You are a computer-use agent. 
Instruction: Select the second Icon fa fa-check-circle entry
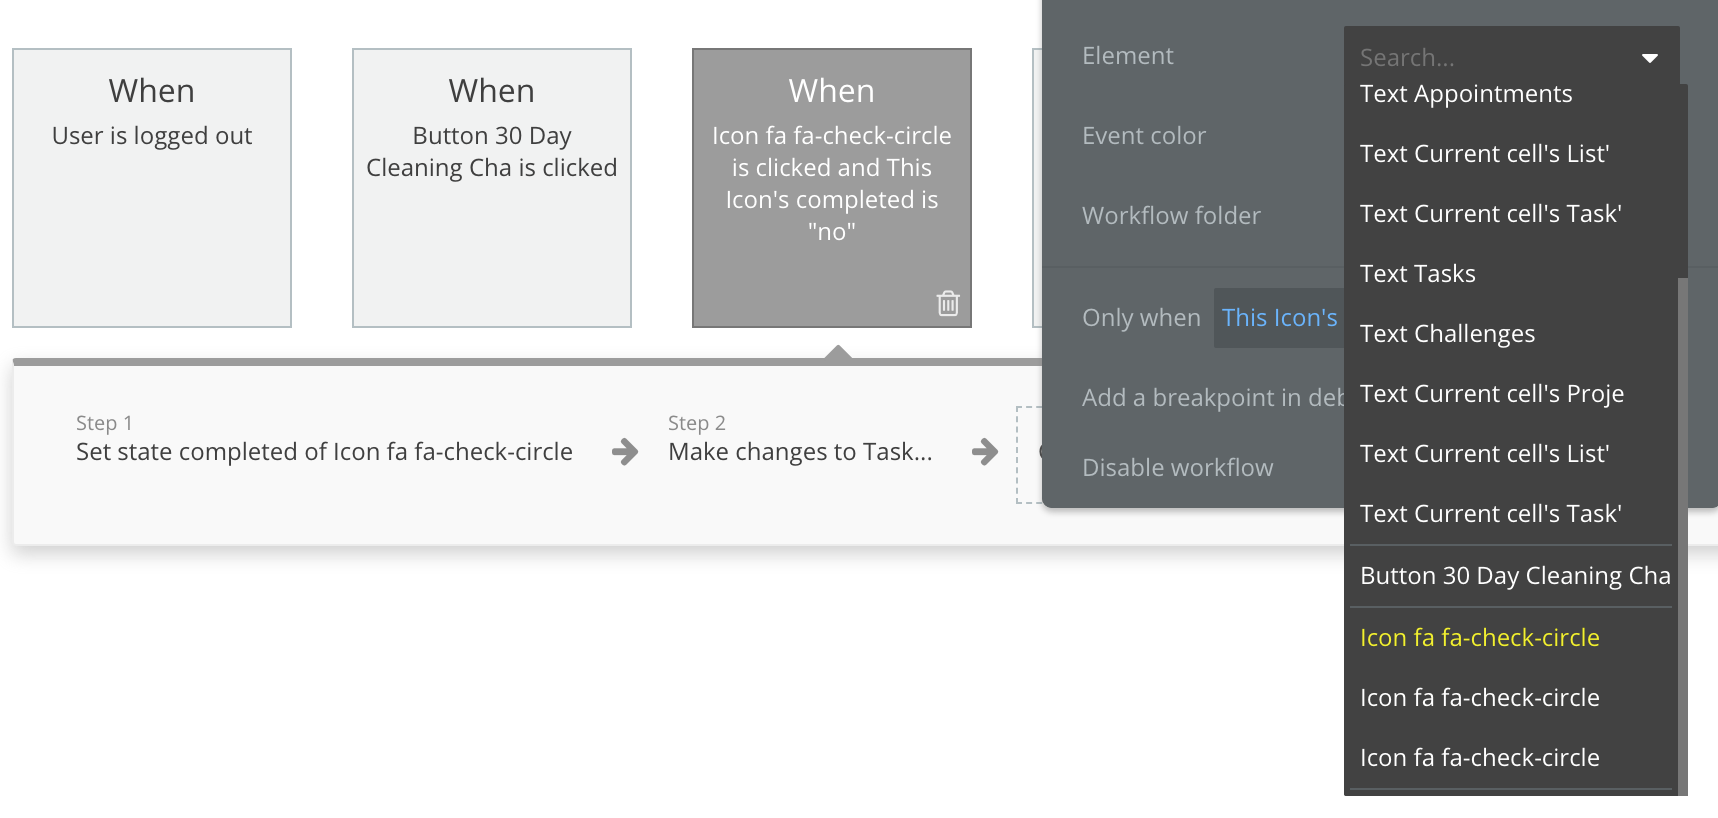tap(1479, 697)
